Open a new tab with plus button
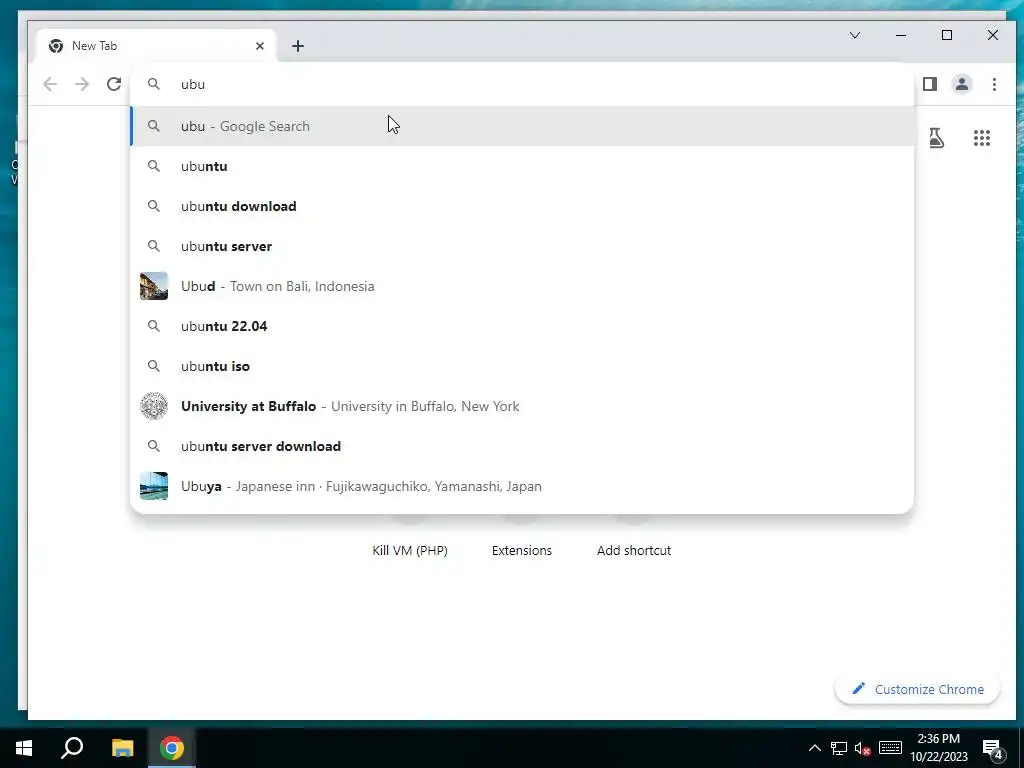The width and height of the screenshot is (1024, 768). pyautogui.click(x=298, y=46)
